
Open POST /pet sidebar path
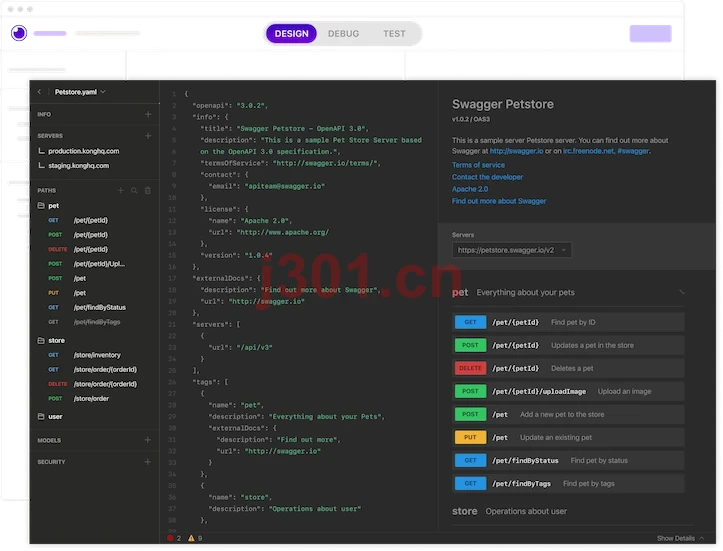click(67, 278)
